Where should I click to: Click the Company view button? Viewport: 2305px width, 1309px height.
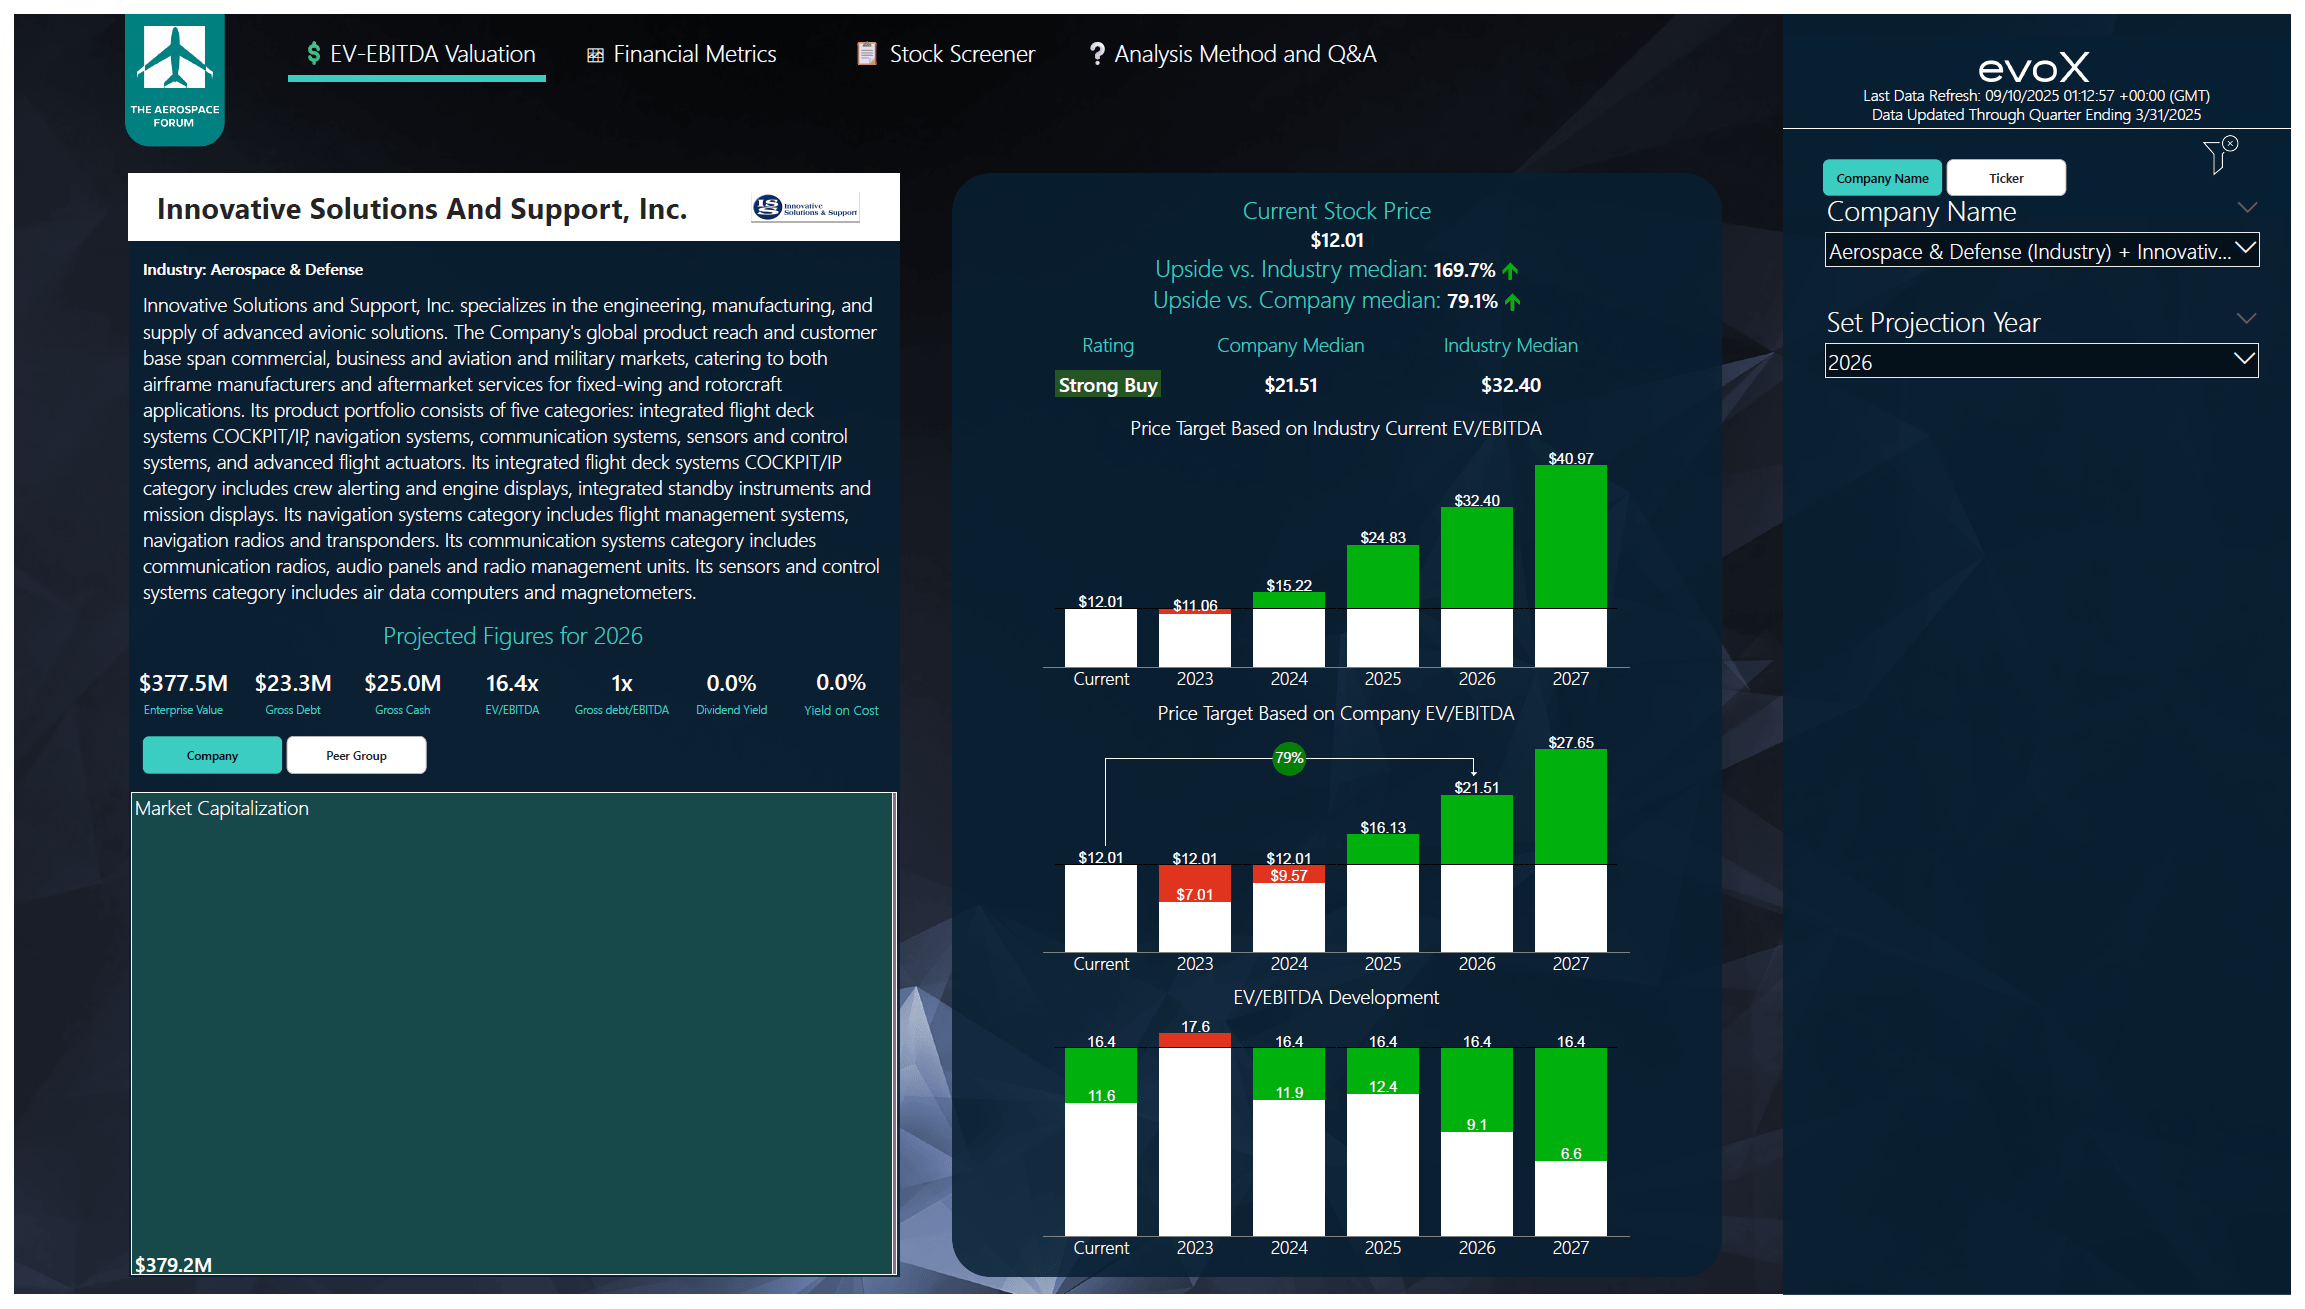click(x=212, y=755)
